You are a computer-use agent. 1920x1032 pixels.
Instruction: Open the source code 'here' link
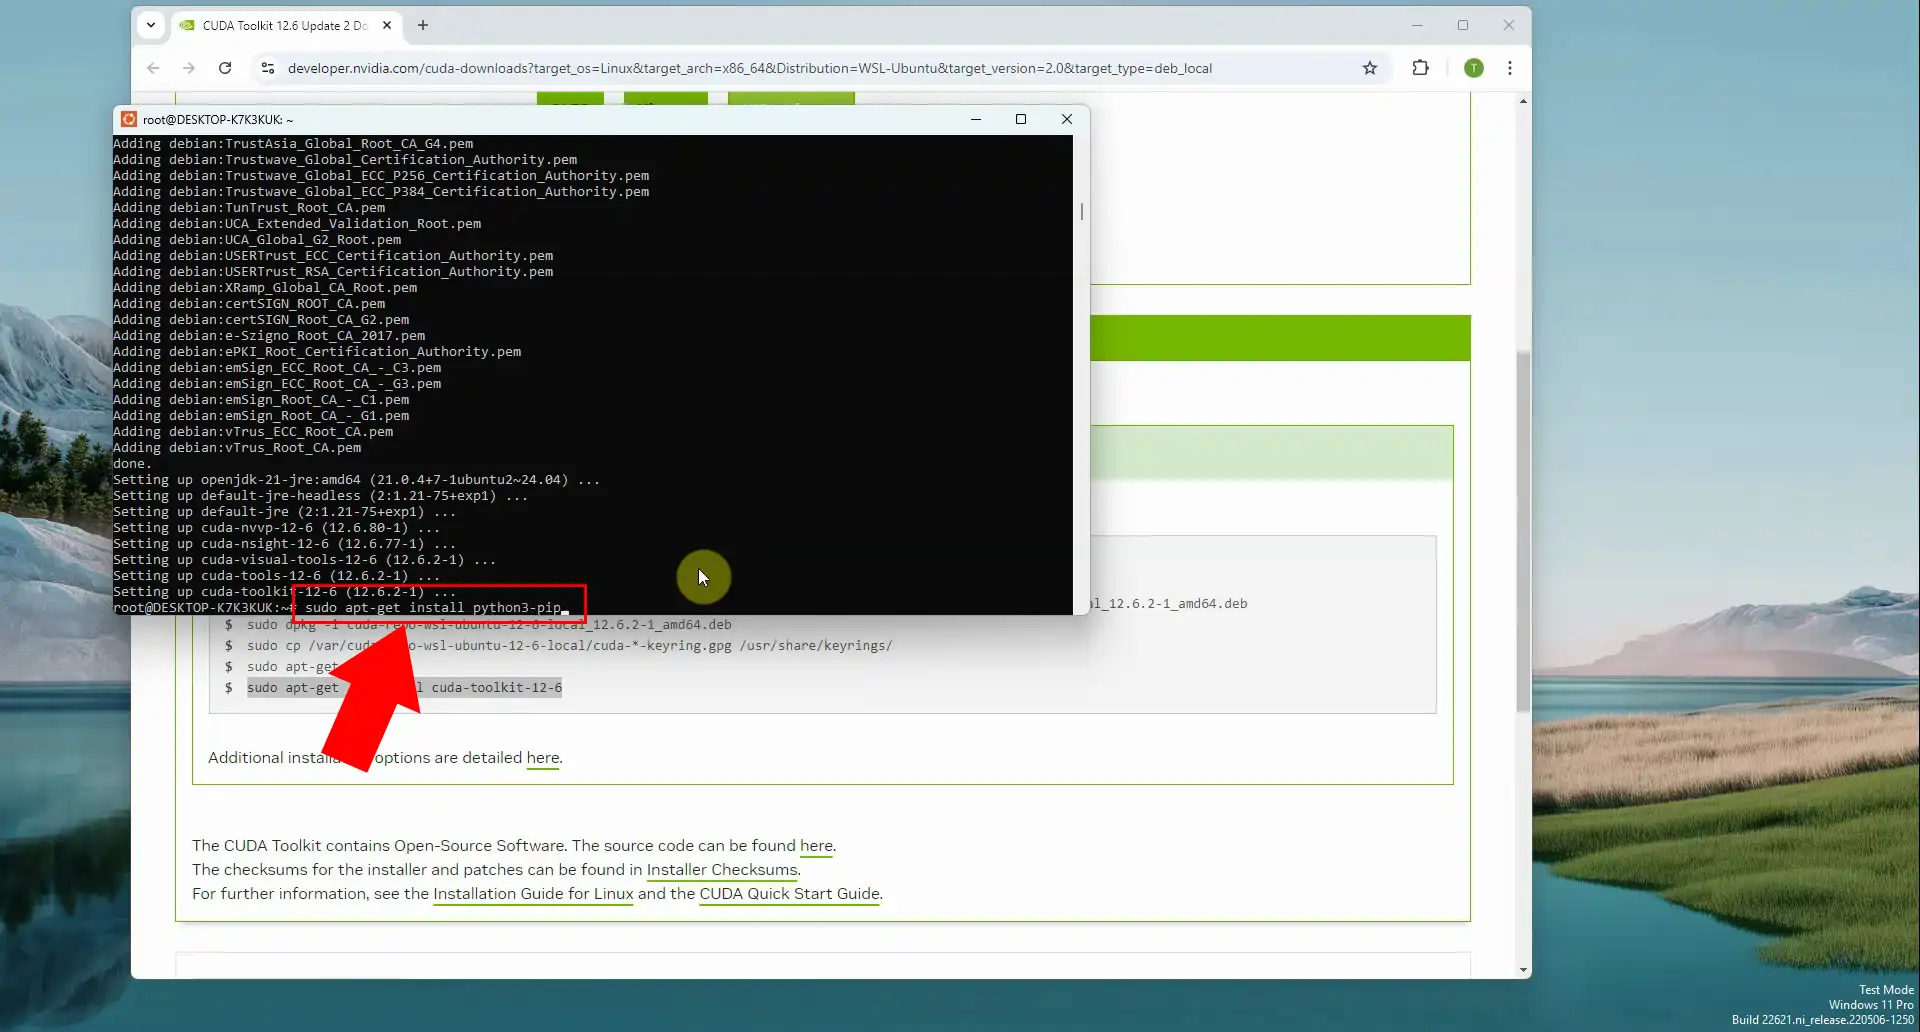[816, 846]
